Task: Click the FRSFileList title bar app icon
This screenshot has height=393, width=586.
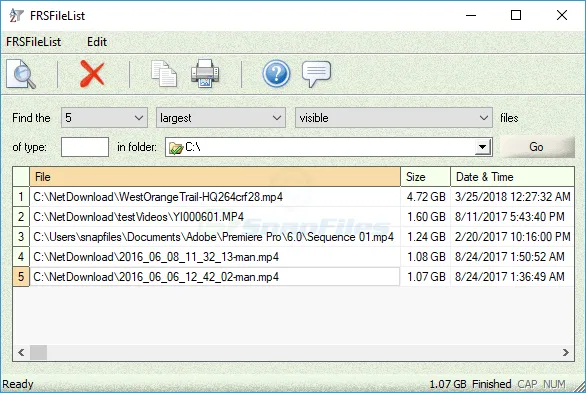Action: [x=16, y=15]
